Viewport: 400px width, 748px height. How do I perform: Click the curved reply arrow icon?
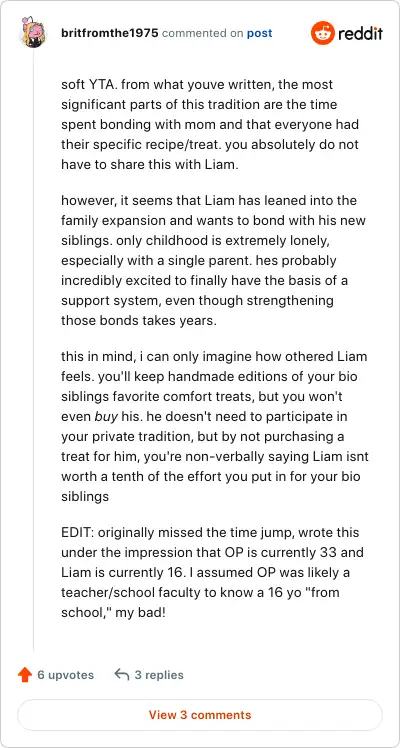[122, 674]
